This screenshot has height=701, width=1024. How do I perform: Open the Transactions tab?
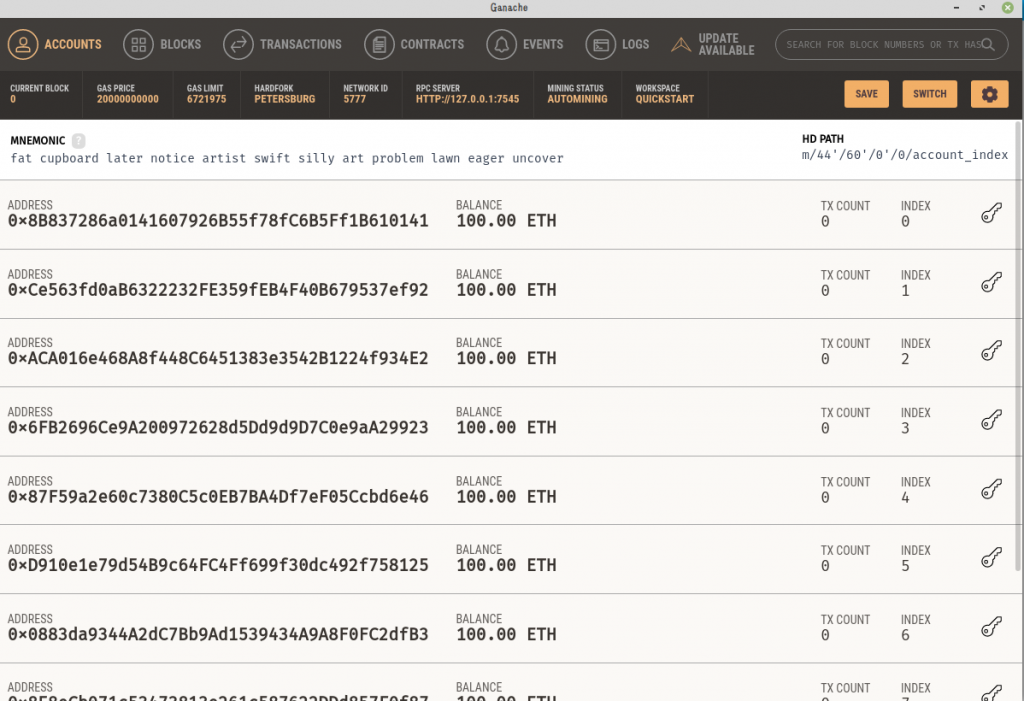[x=282, y=44]
